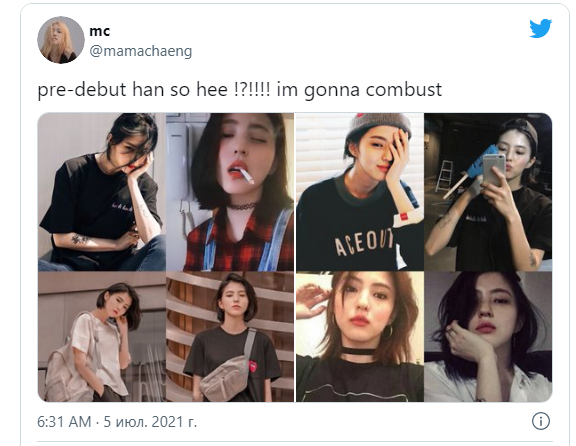
Task: Click the ACEOUT text on the t-shirt
Action: [x=364, y=242]
